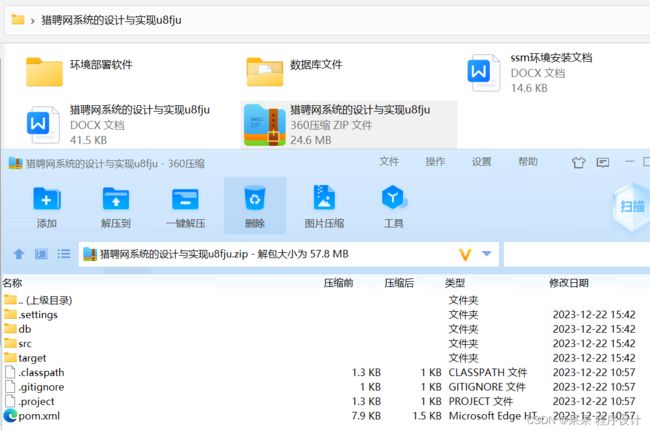The height and width of the screenshot is (431, 650).
Task: Click the 360压缩 title bar app icon
Action: tap(15, 163)
